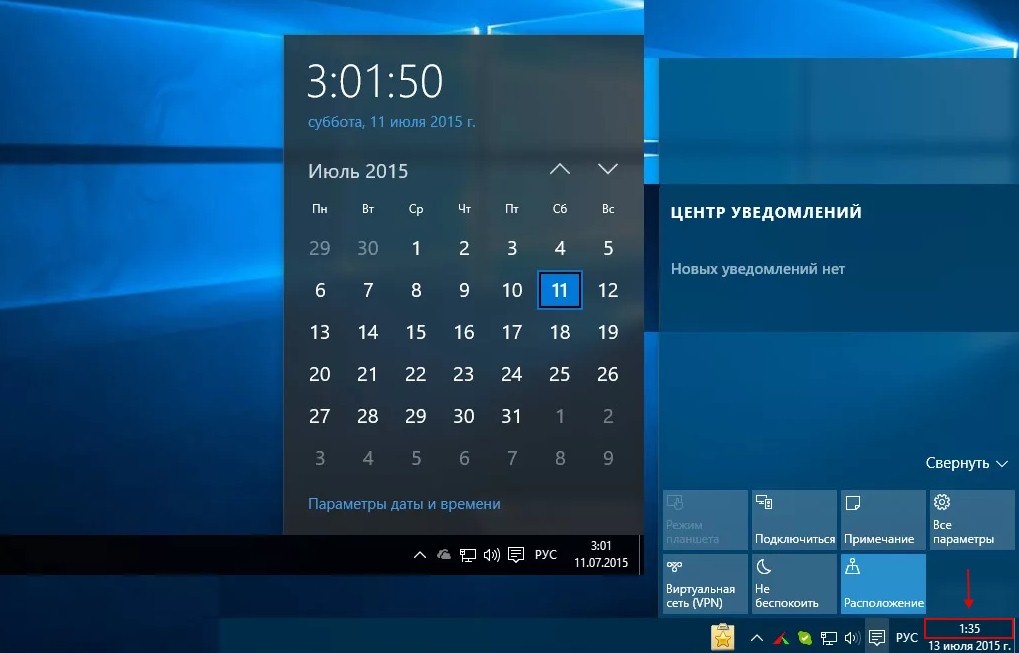Open the volume icon in the bottom-right taskbar
The width and height of the screenshot is (1019, 653).
point(852,638)
